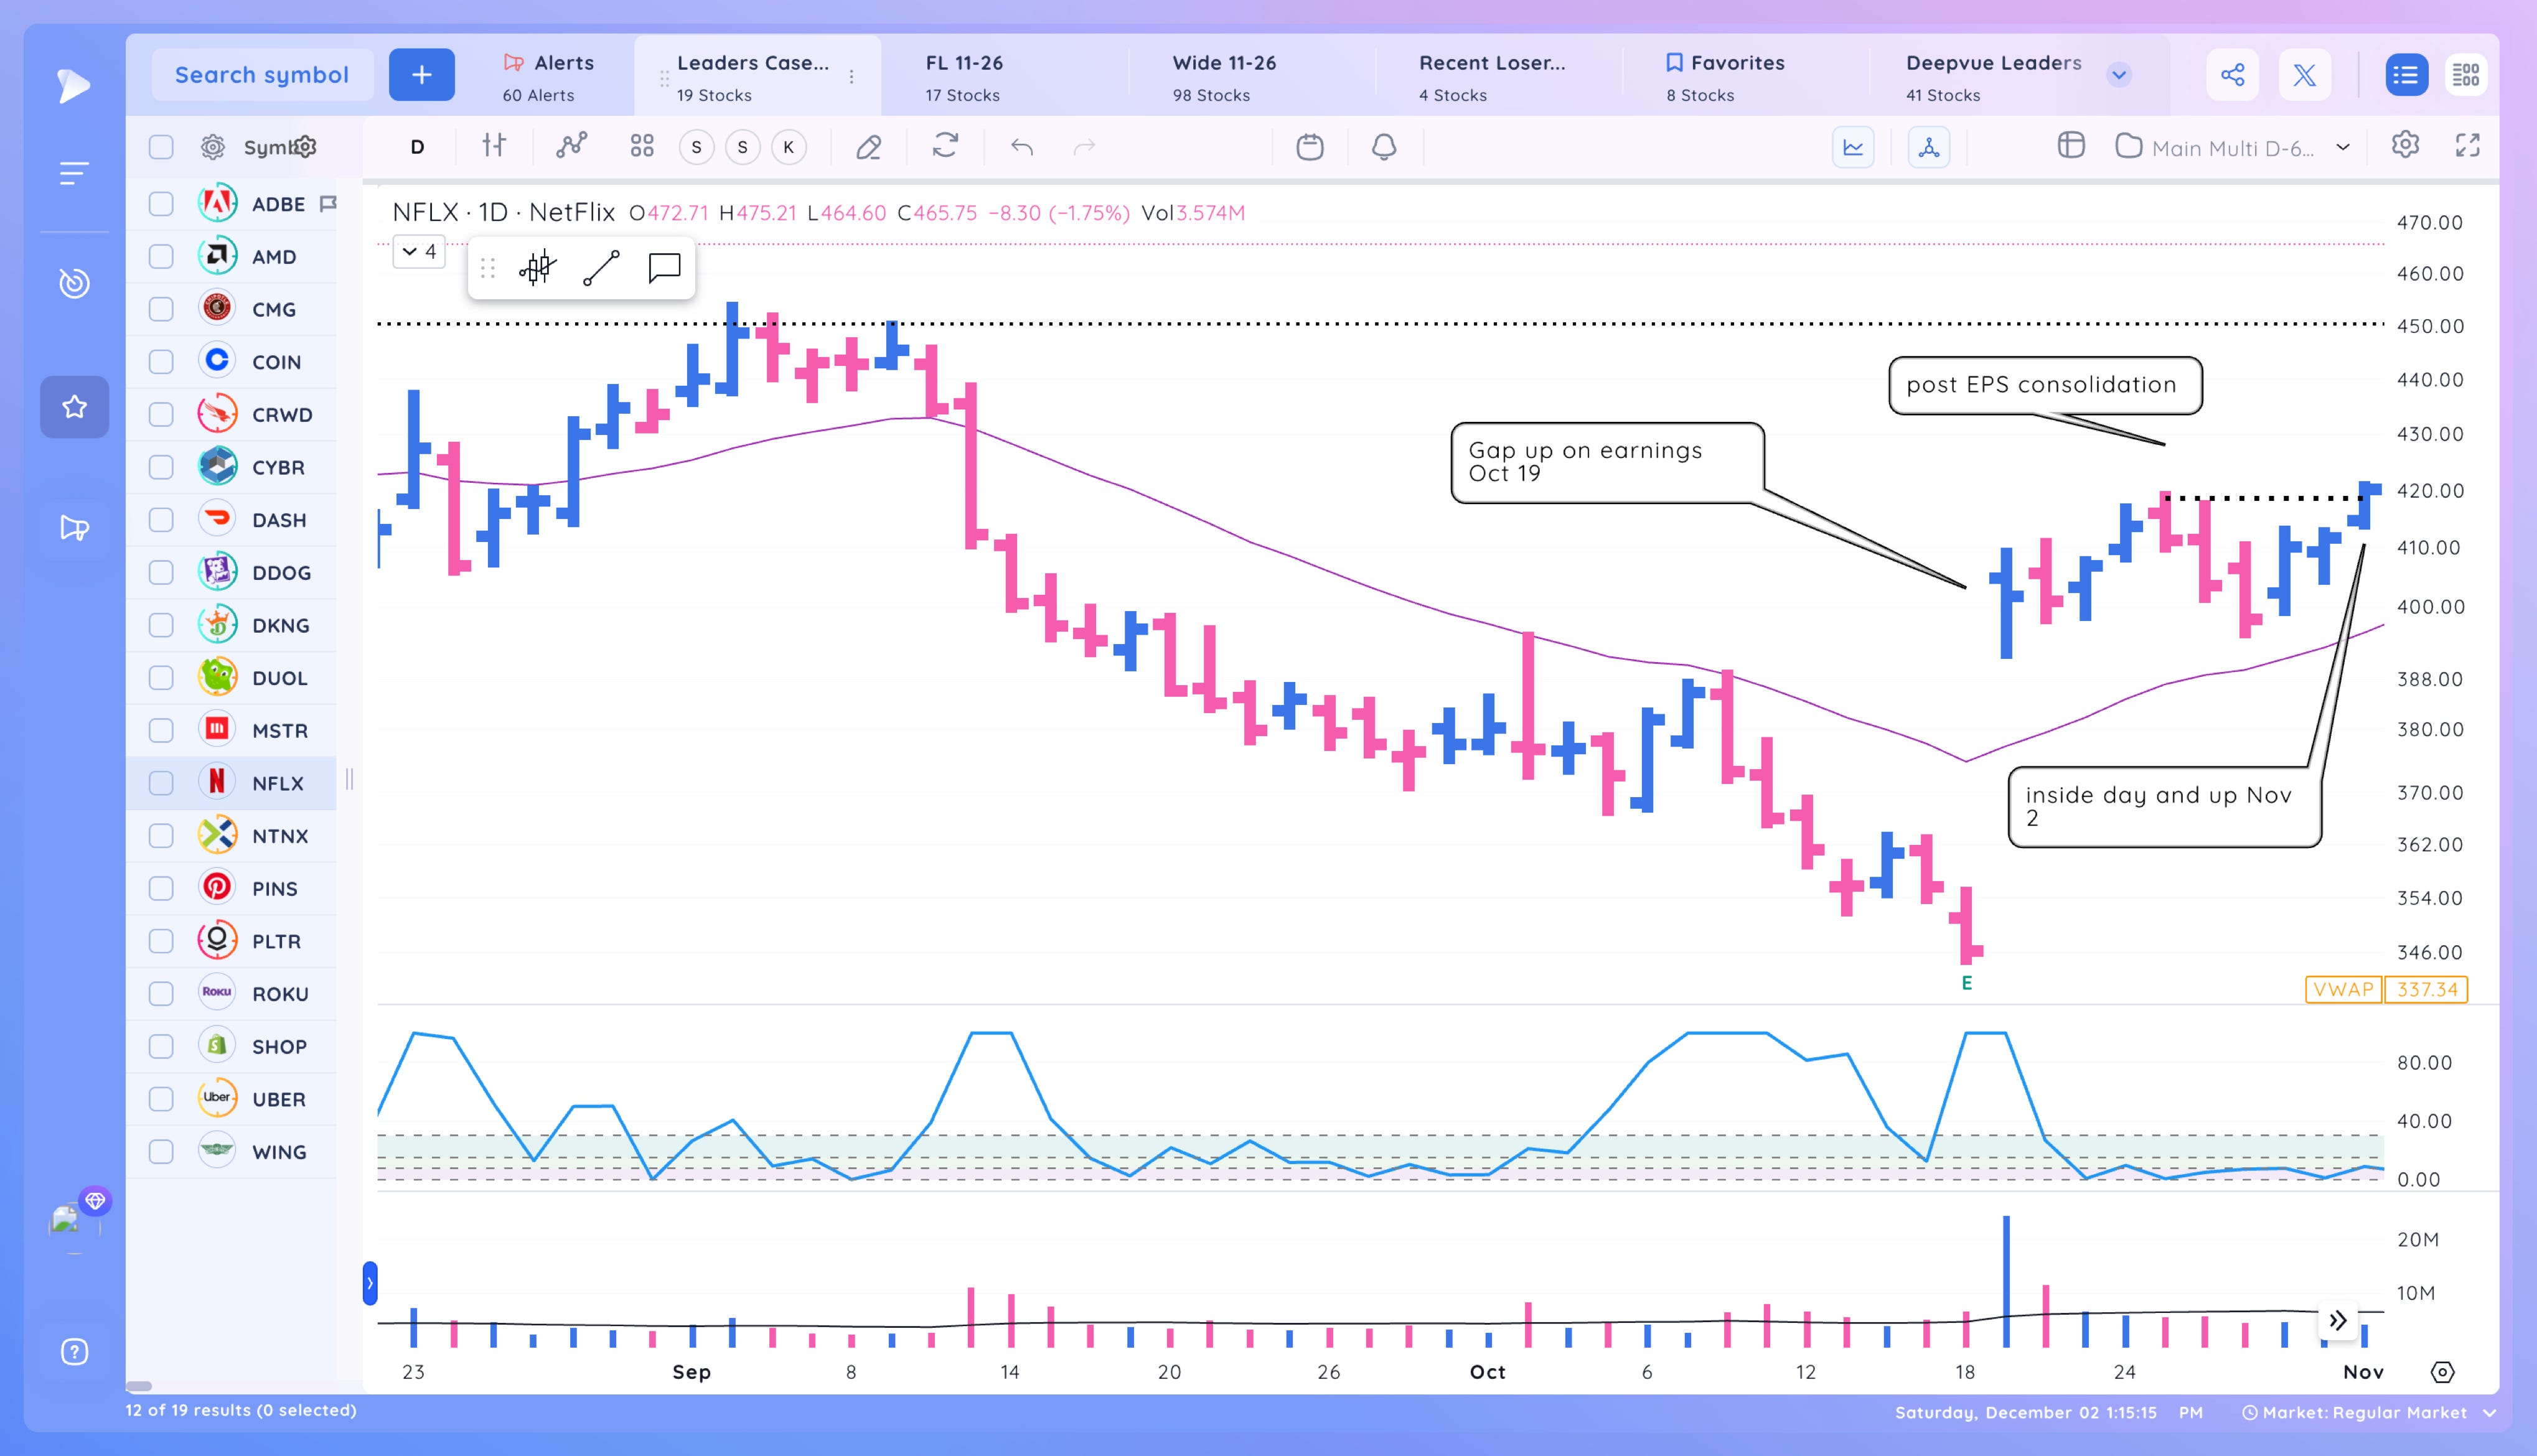
Task: Select the comment callout drawing tool
Action: point(664,268)
